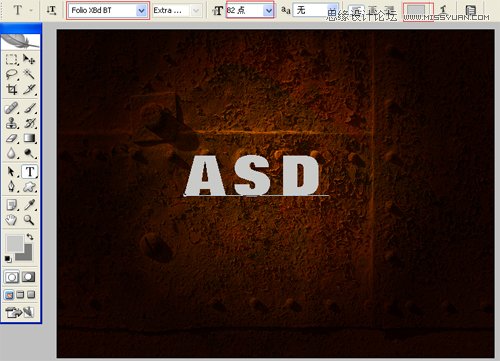Screen dimensions: 500x361
Task: Click the font size T icon
Action: coord(217,11)
